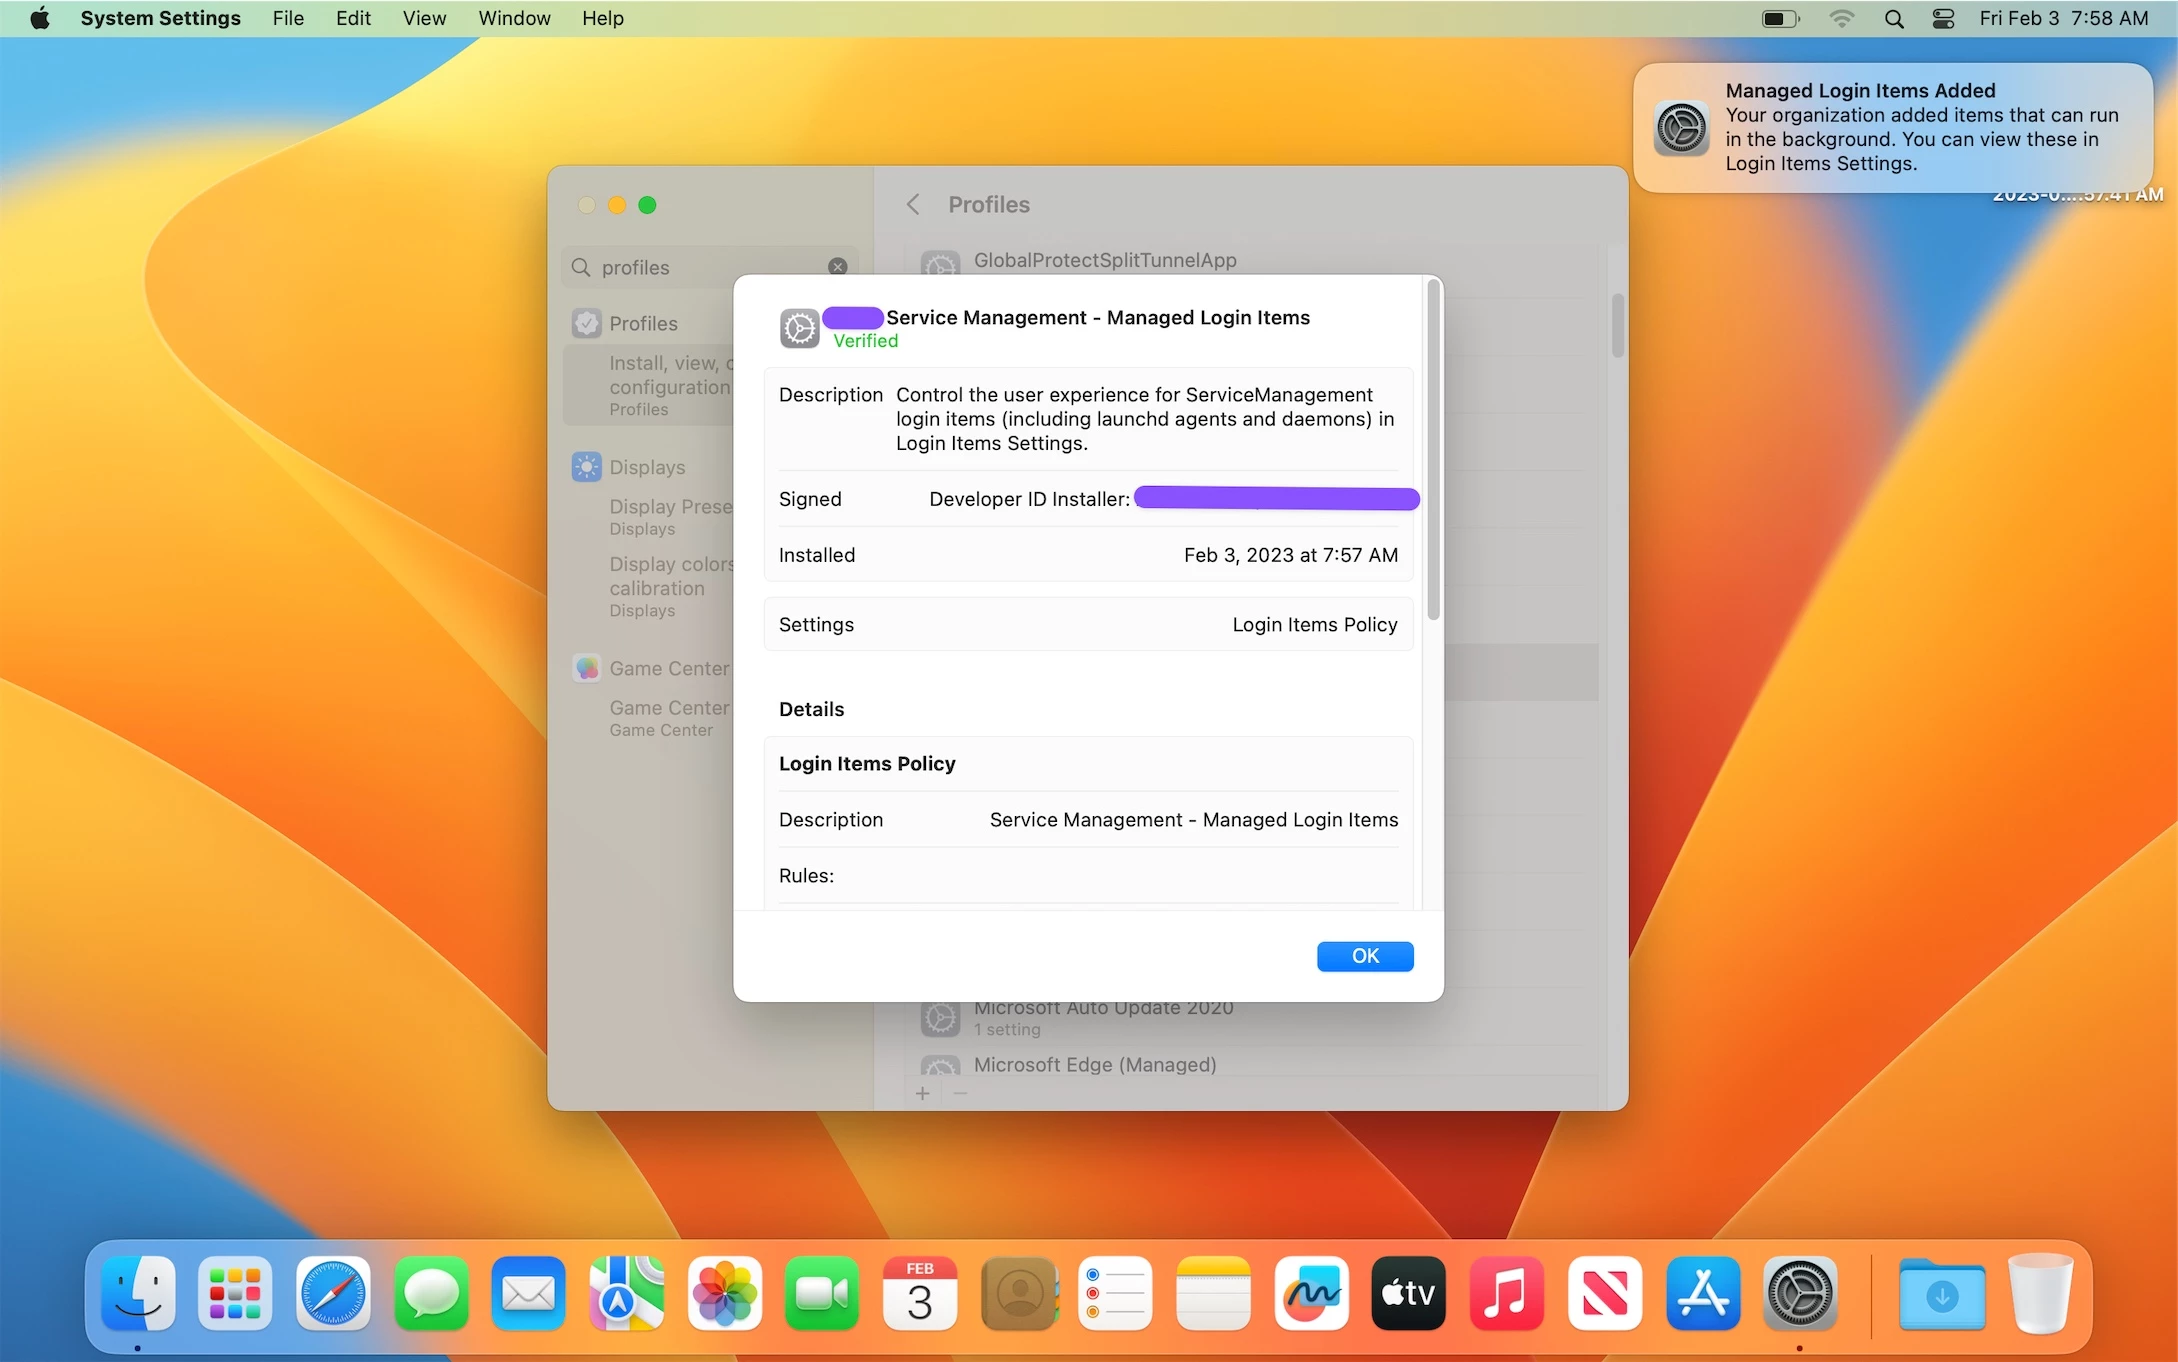This screenshot has width=2178, height=1362.
Task: Click the Managed Login Items notification
Action: [x=1892, y=128]
